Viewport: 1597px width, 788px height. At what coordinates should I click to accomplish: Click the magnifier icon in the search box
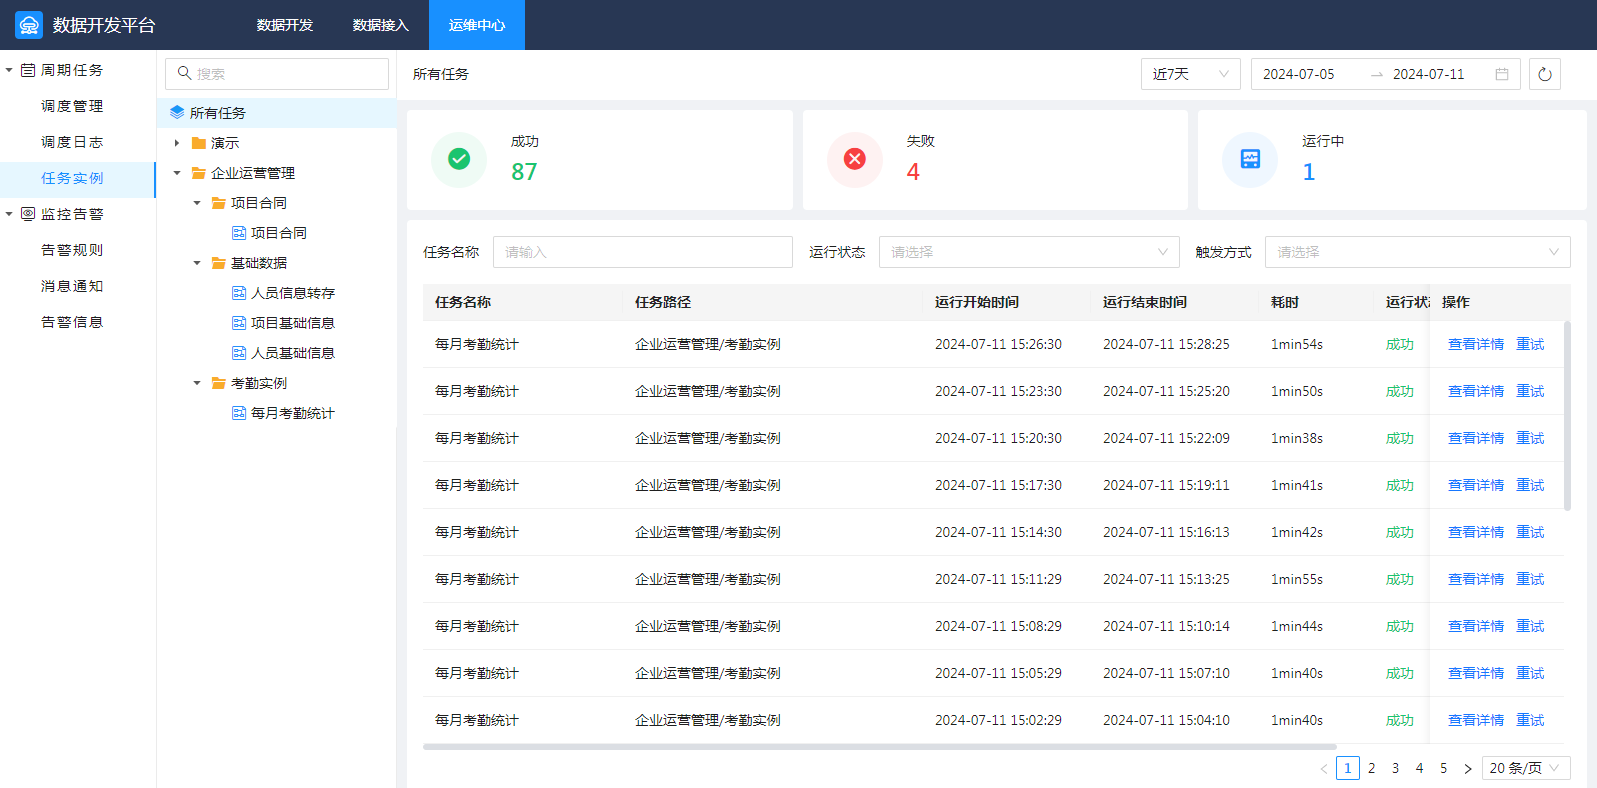pos(184,73)
